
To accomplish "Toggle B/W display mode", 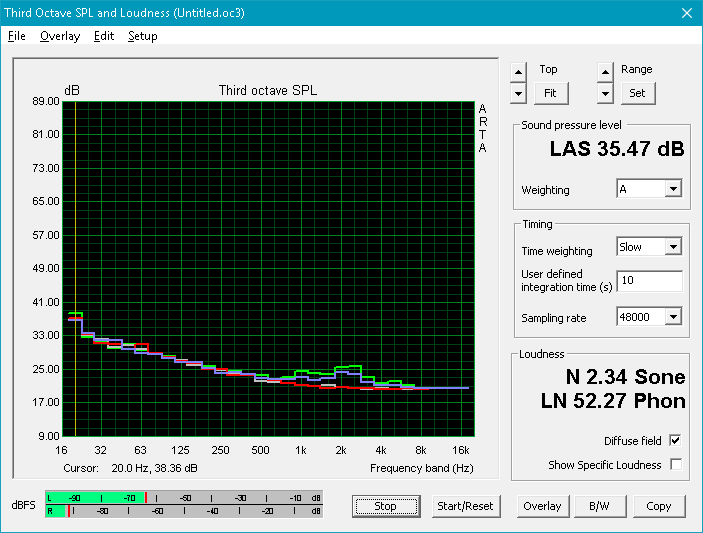I will [599, 506].
